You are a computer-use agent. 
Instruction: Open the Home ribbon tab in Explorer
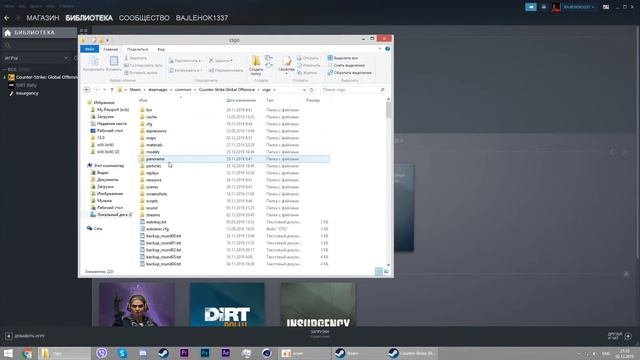(x=111, y=49)
